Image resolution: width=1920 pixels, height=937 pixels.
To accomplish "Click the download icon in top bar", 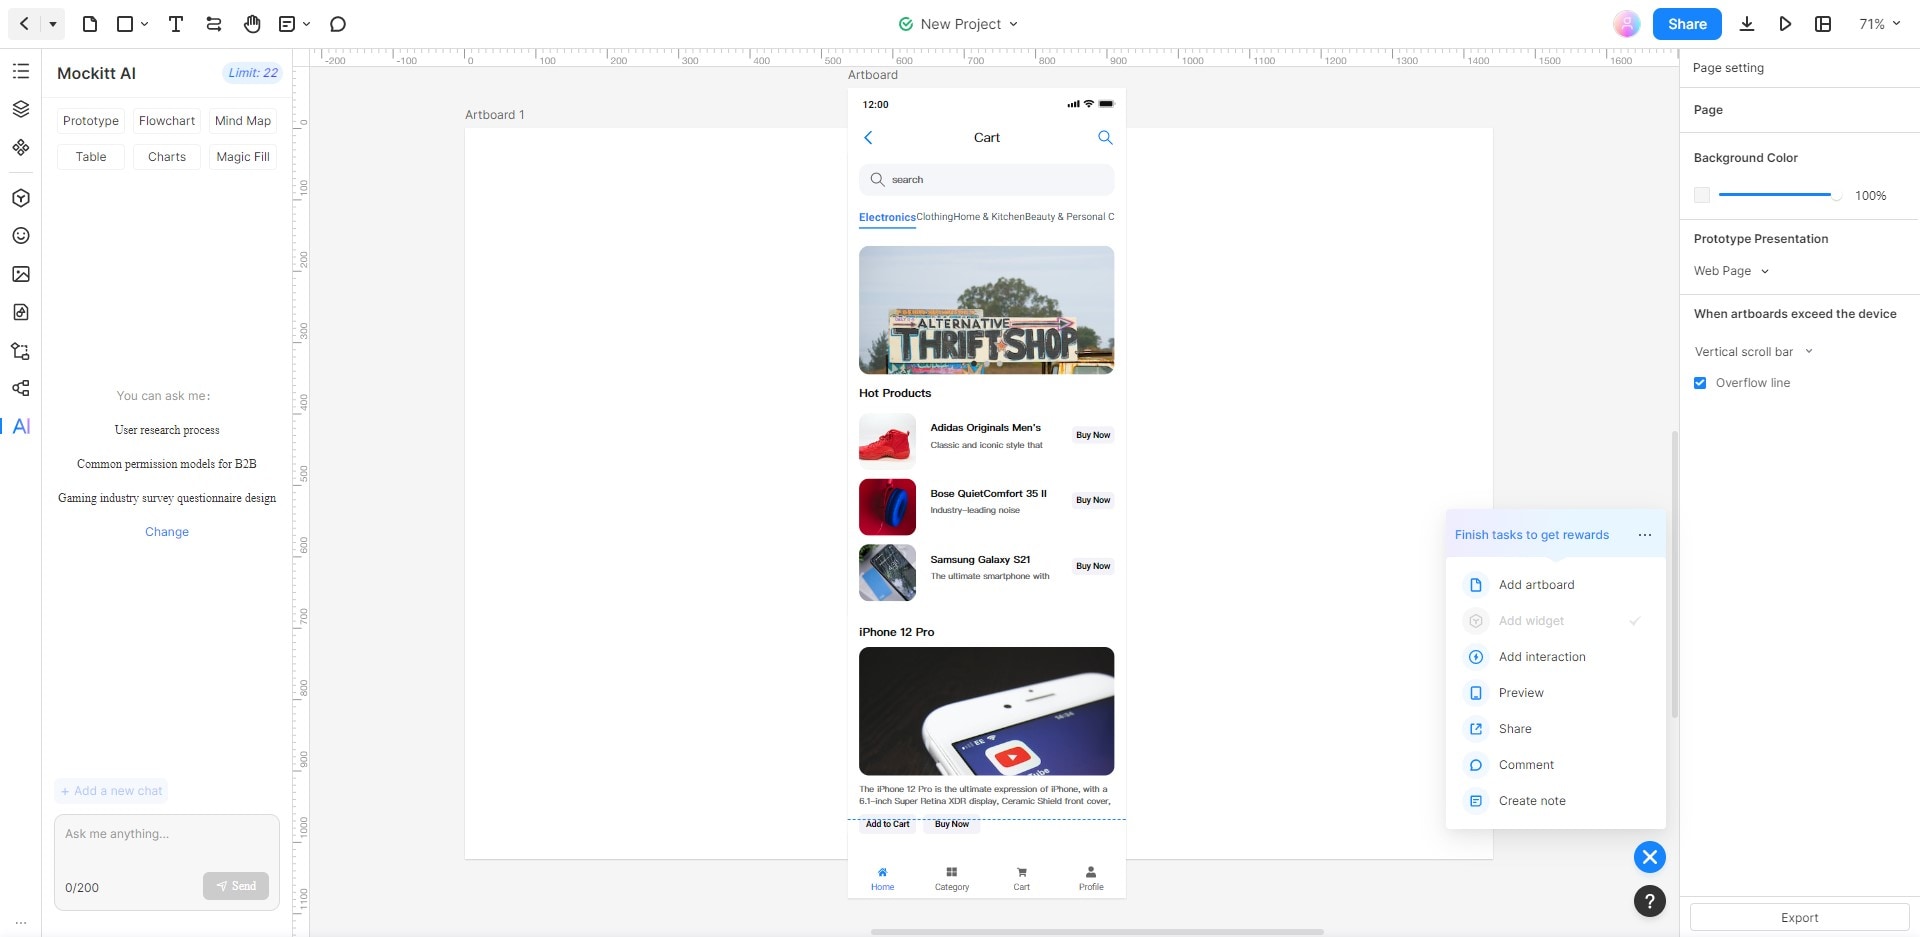I will [x=1747, y=24].
